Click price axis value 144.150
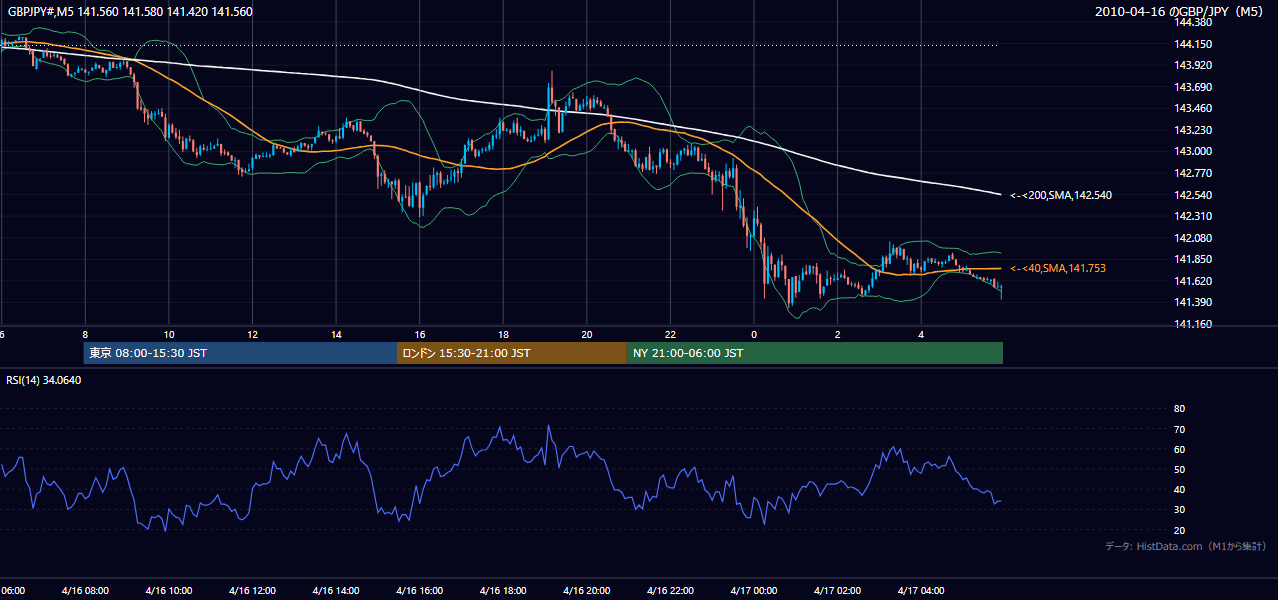Image resolution: width=1278 pixels, height=600 pixels. pos(1193,44)
